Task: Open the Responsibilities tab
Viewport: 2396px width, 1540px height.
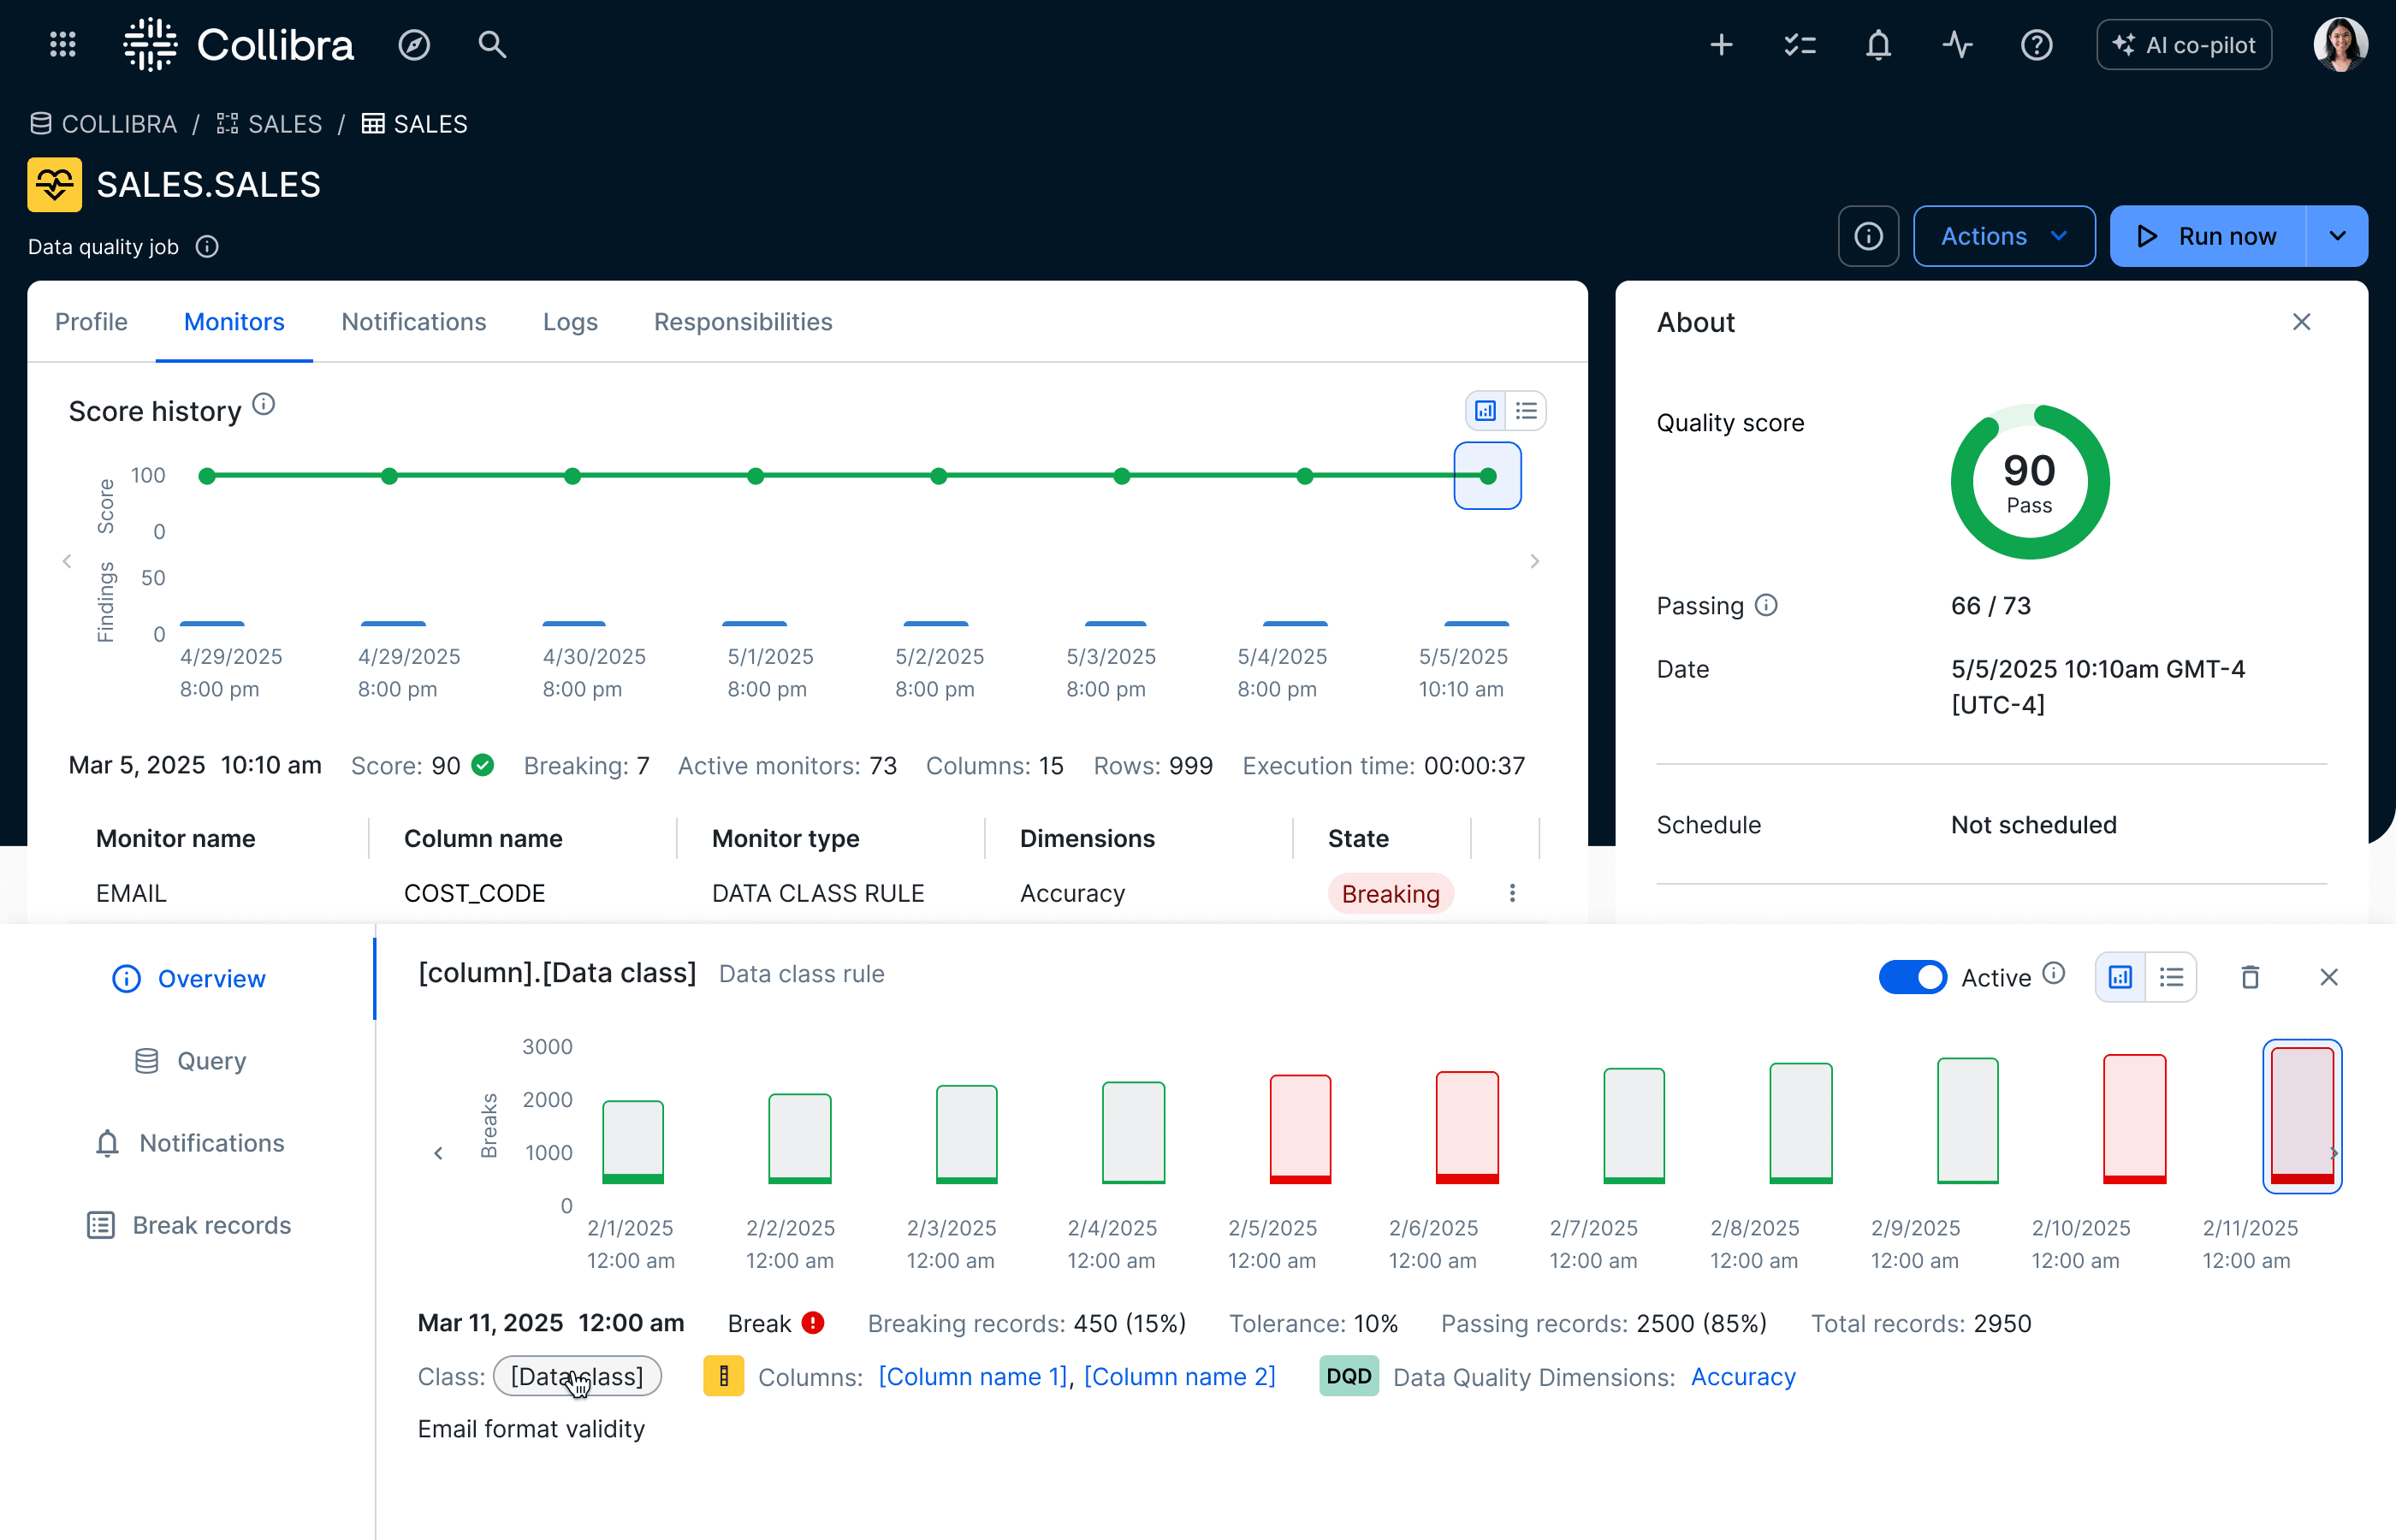Action: (x=743, y=322)
